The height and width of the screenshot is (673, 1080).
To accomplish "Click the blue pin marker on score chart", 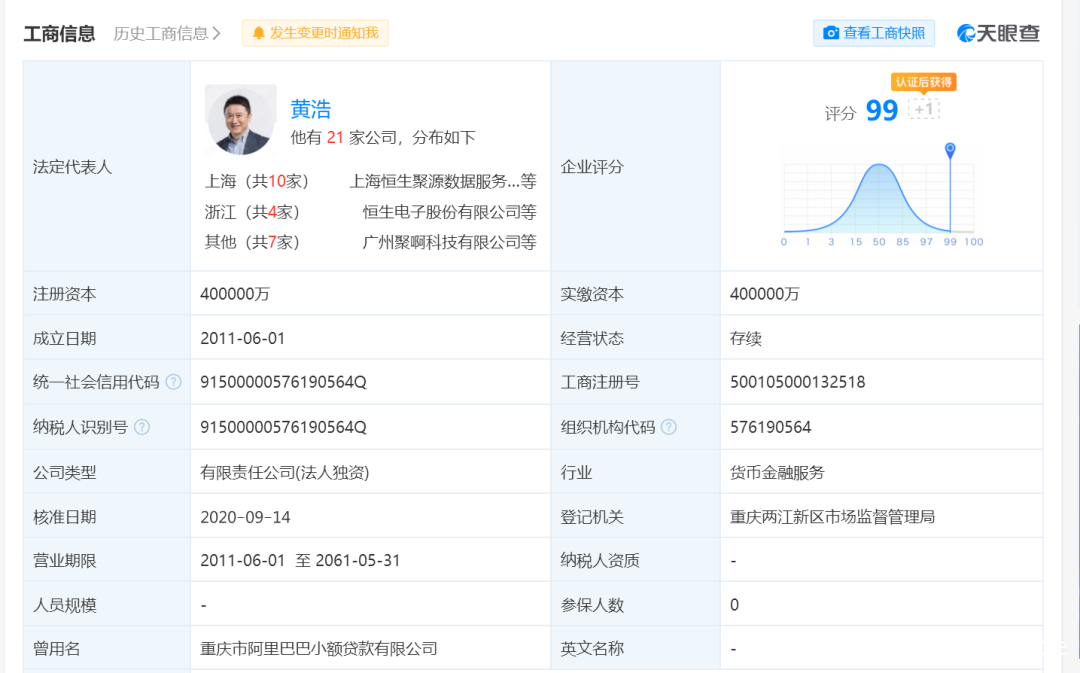I will pyautogui.click(x=950, y=150).
